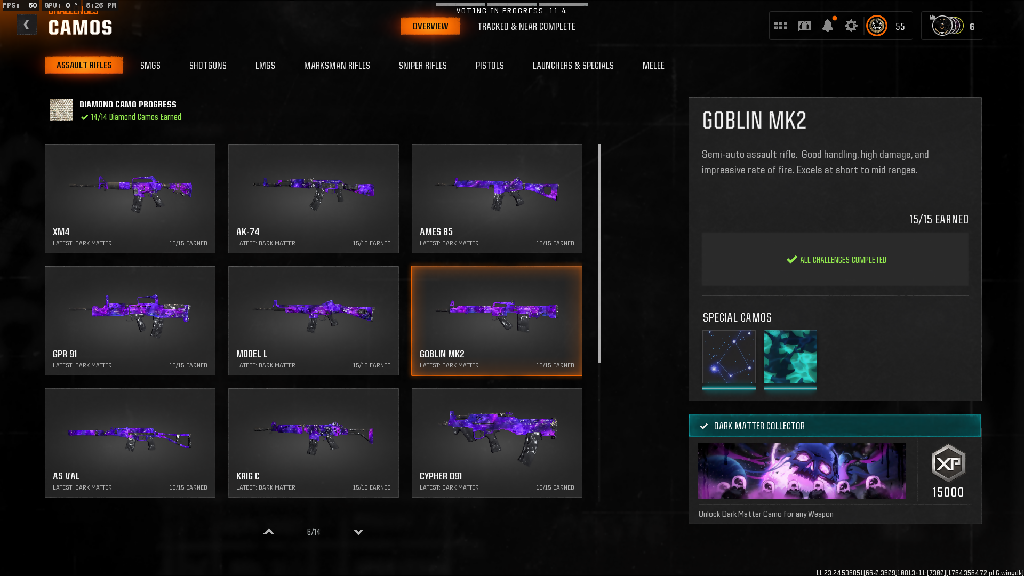The height and width of the screenshot is (576, 1024).
Task: Switch to the SMGs tab
Action: (x=150, y=66)
